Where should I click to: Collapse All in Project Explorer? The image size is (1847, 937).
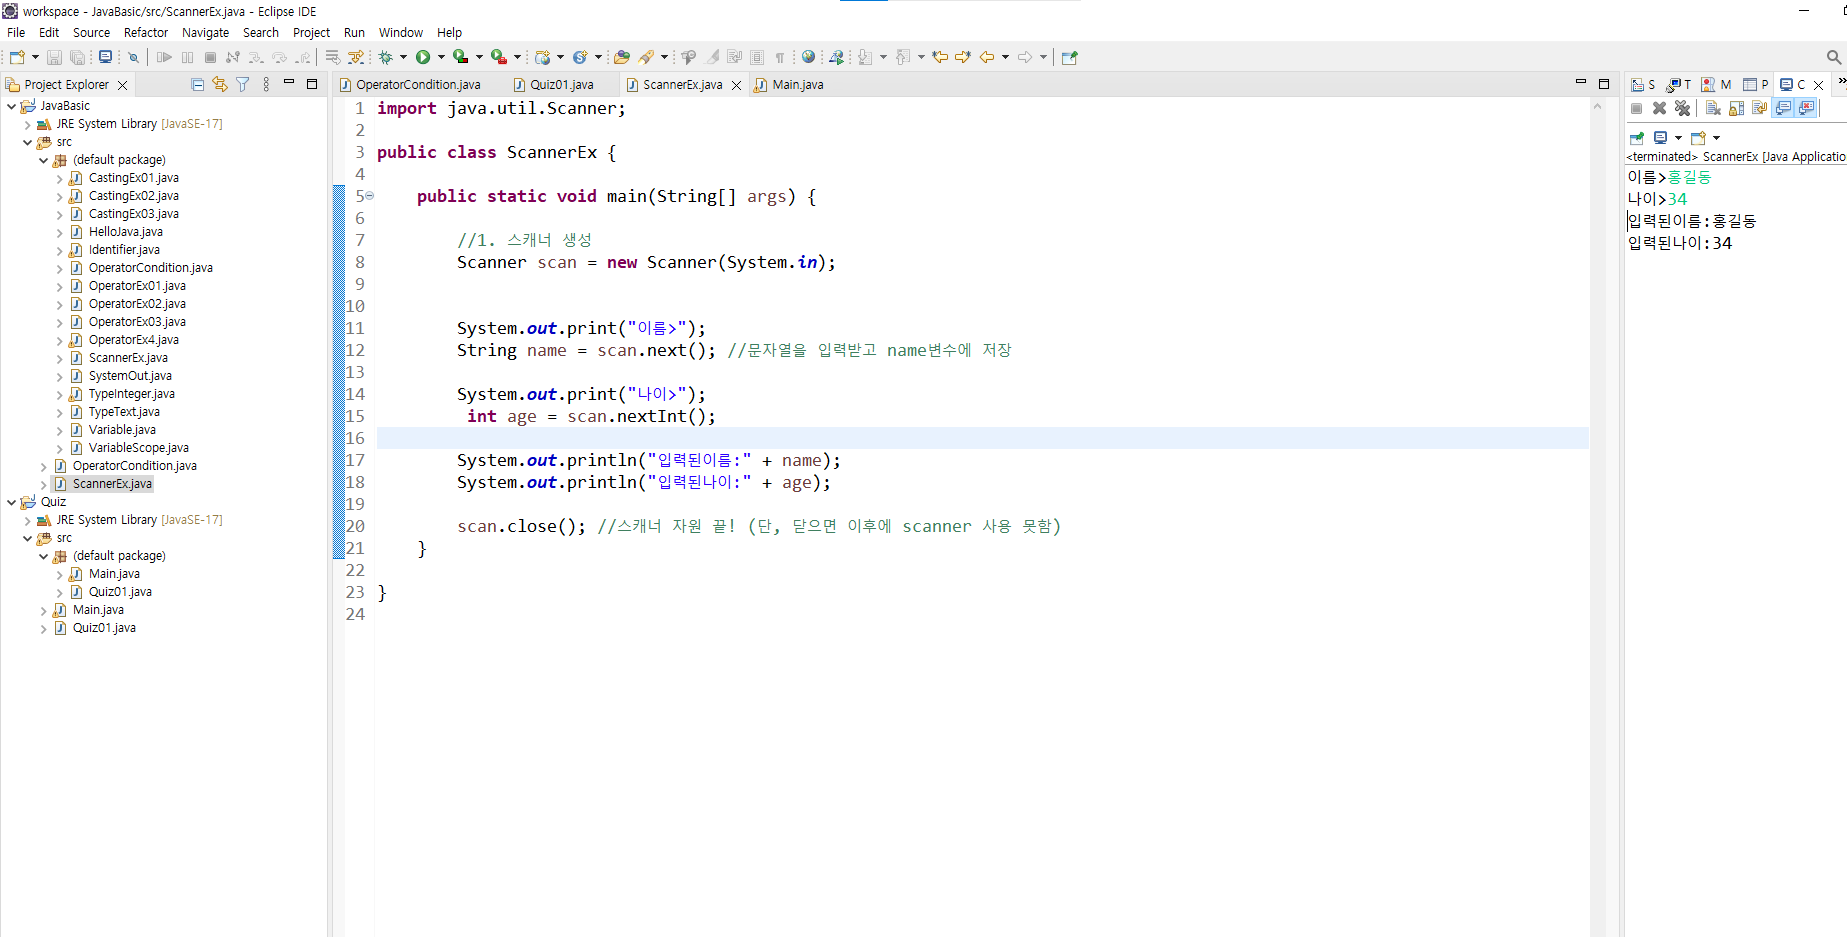point(197,85)
